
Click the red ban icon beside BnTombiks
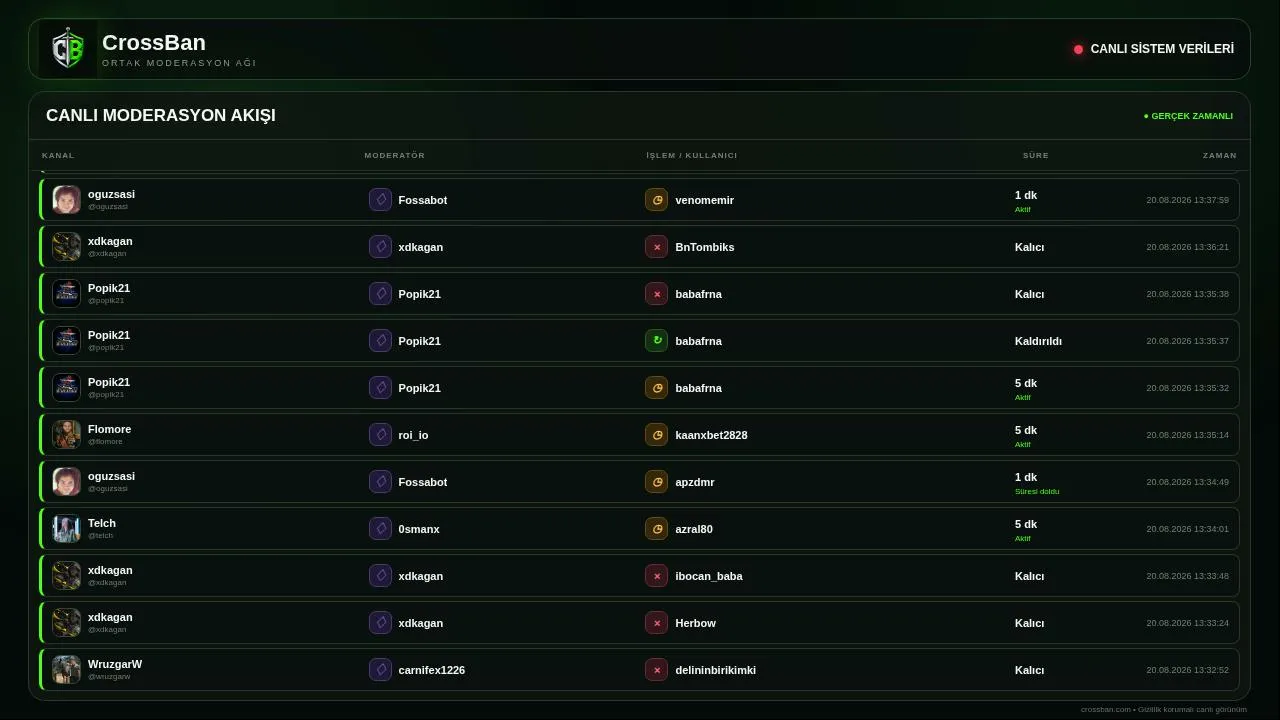656,247
